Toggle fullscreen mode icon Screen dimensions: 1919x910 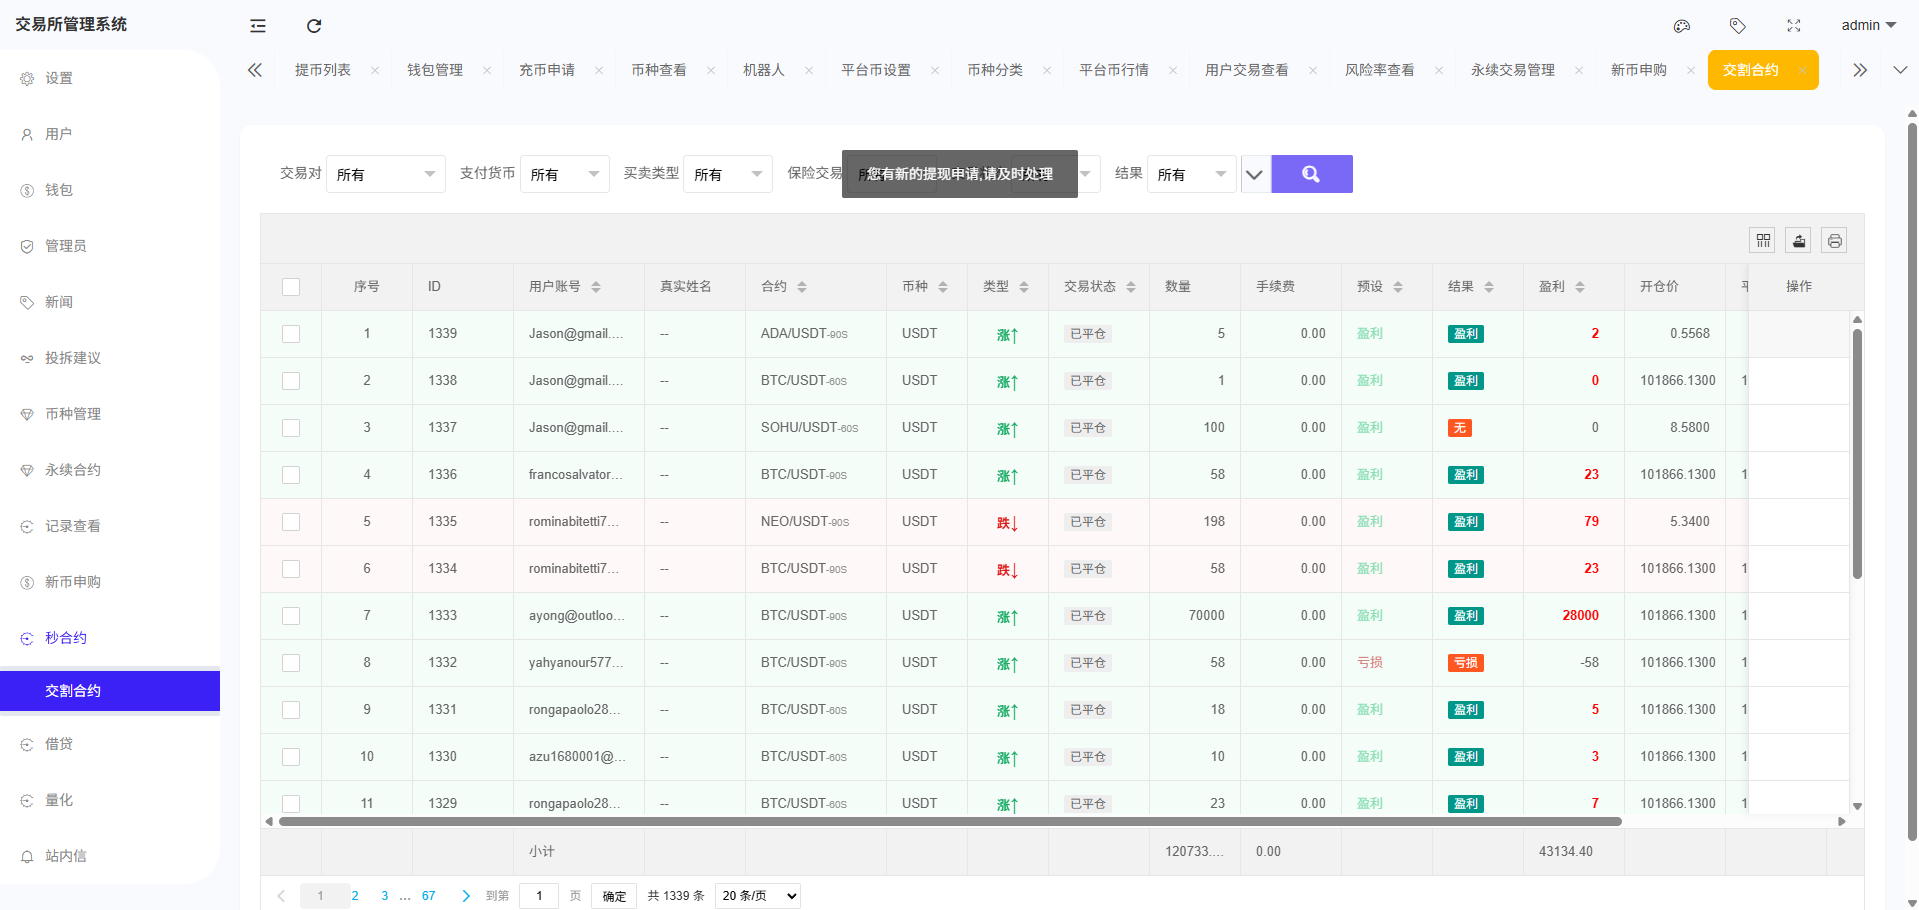point(1794,26)
